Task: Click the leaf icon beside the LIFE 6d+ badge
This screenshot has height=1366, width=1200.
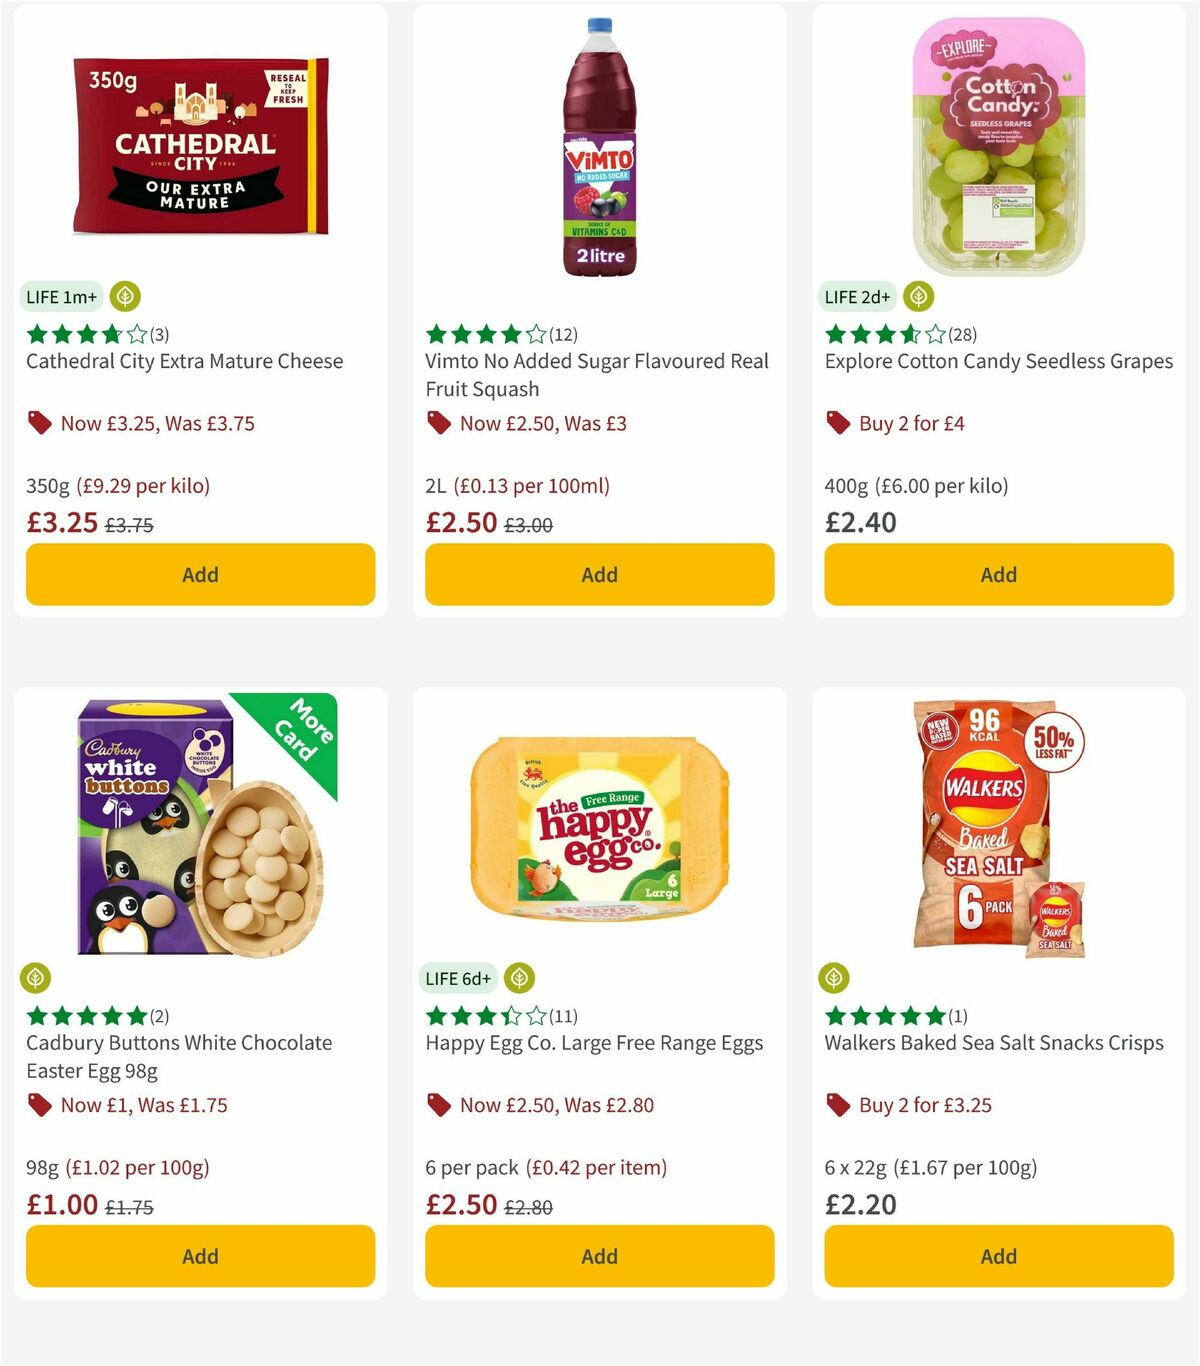Action: (x=519, y=978)
